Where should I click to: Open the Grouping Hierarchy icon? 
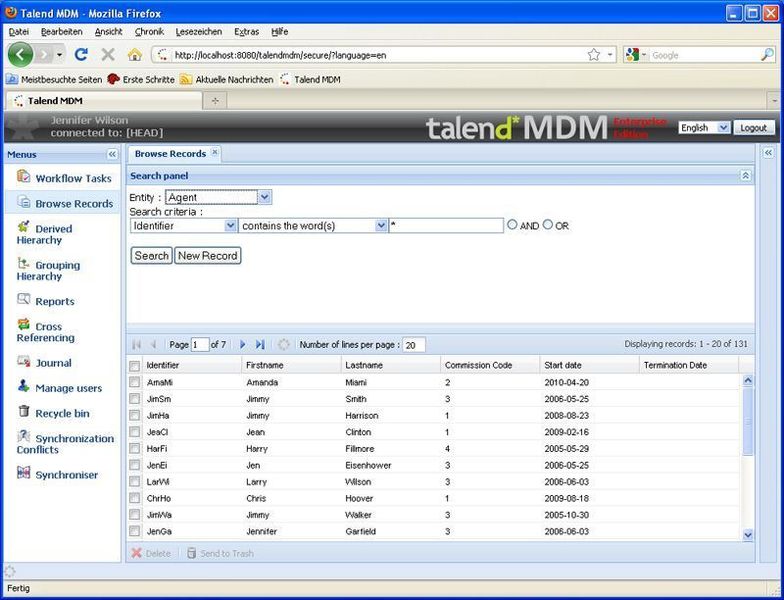24,263
